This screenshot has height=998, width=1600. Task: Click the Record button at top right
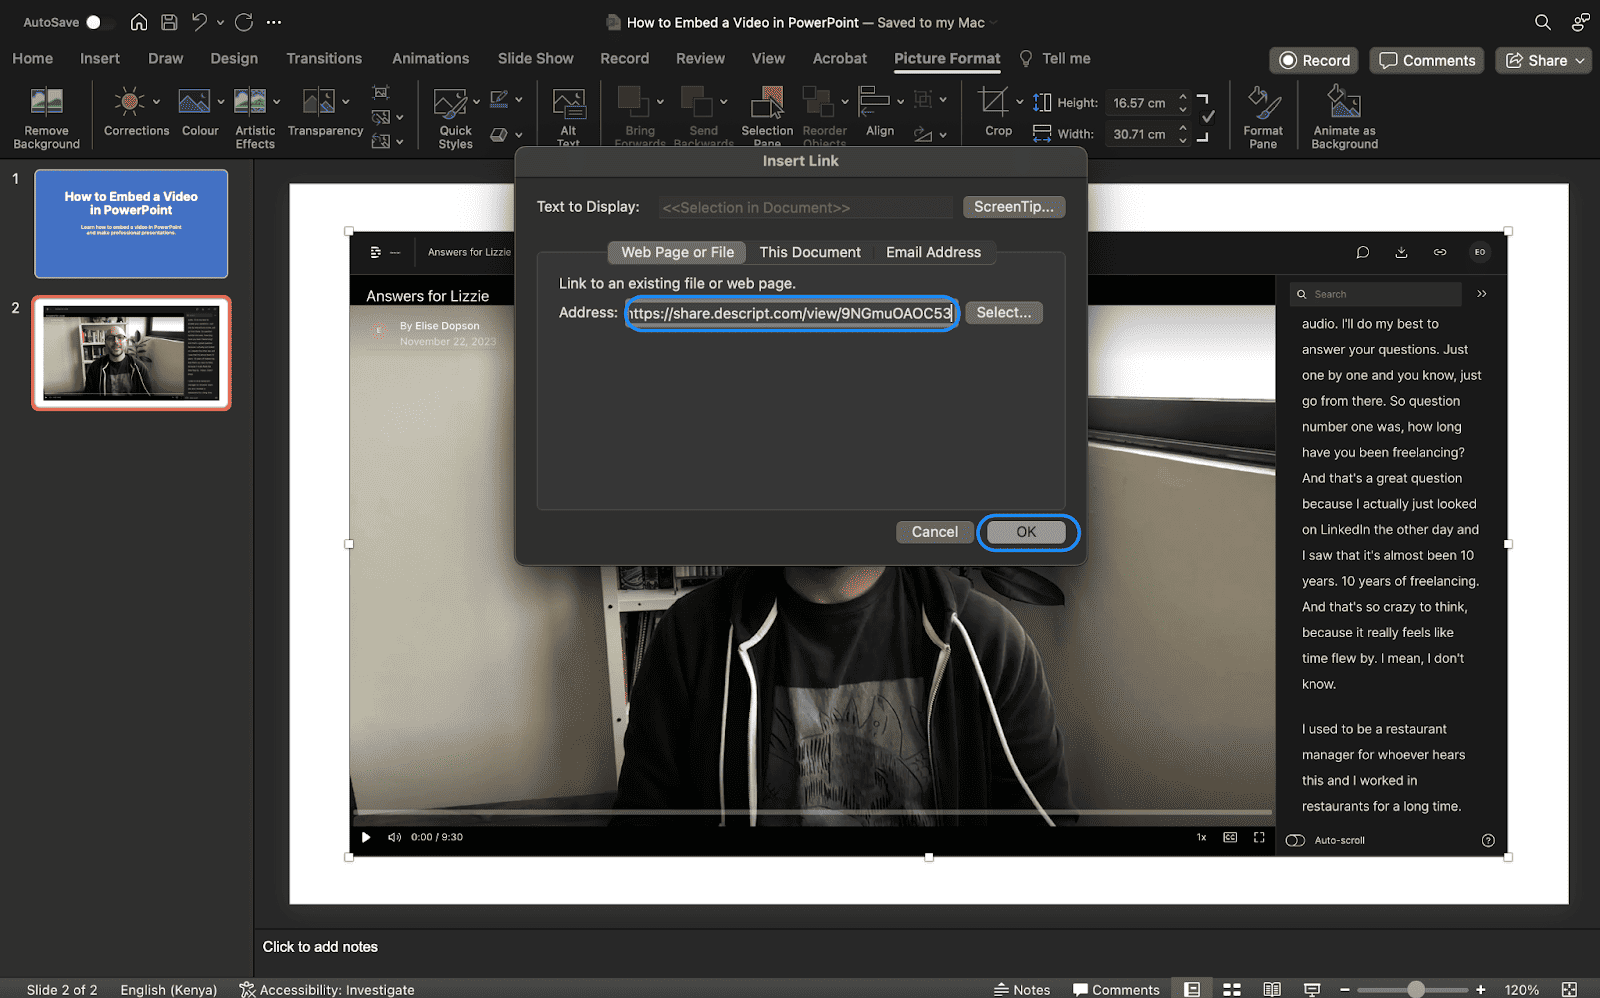pyautogui.click(x=1314, y=60)
